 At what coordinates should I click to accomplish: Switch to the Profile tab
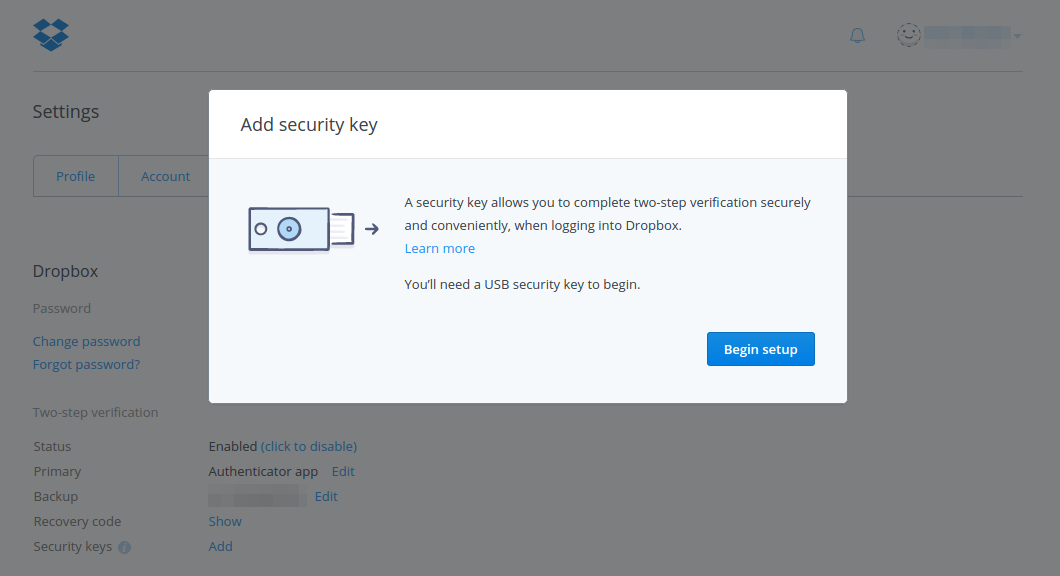coord(76,176)
